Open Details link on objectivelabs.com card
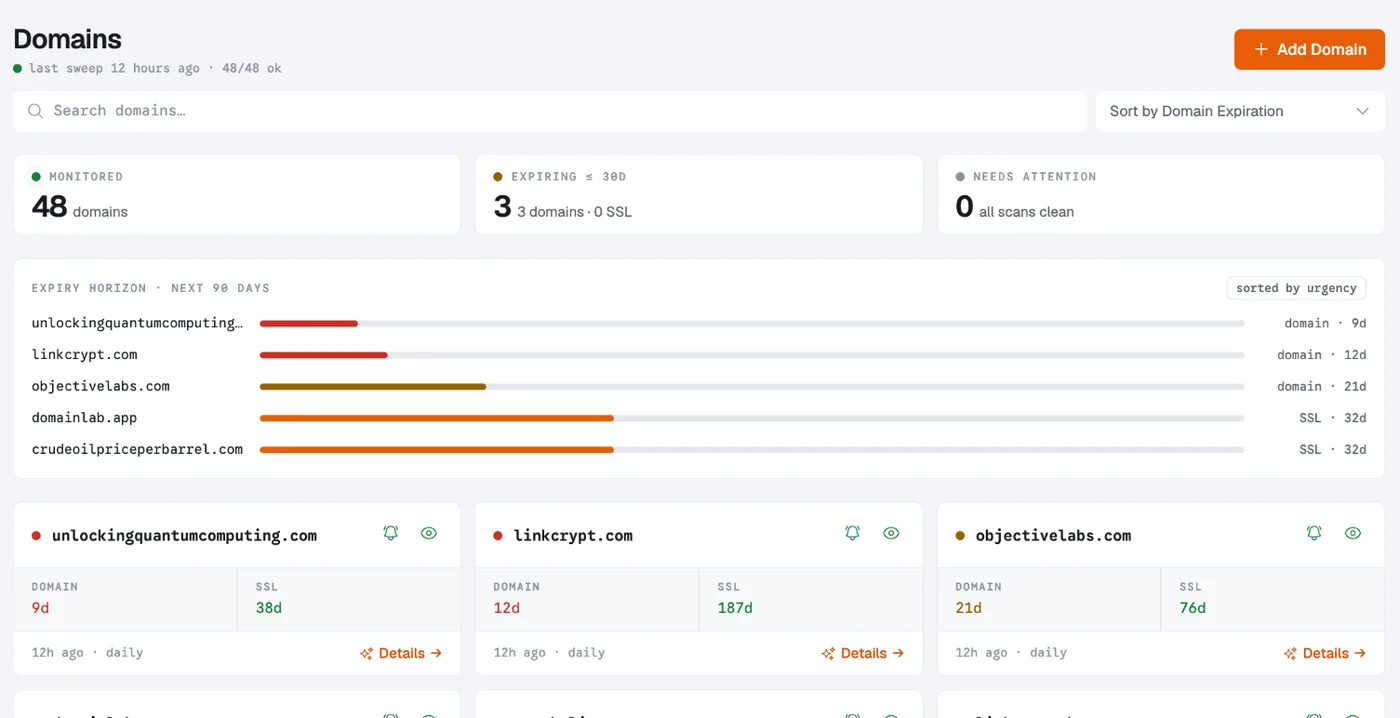1400x718 pixels. pyautogui.click(x=1325, y=653)
